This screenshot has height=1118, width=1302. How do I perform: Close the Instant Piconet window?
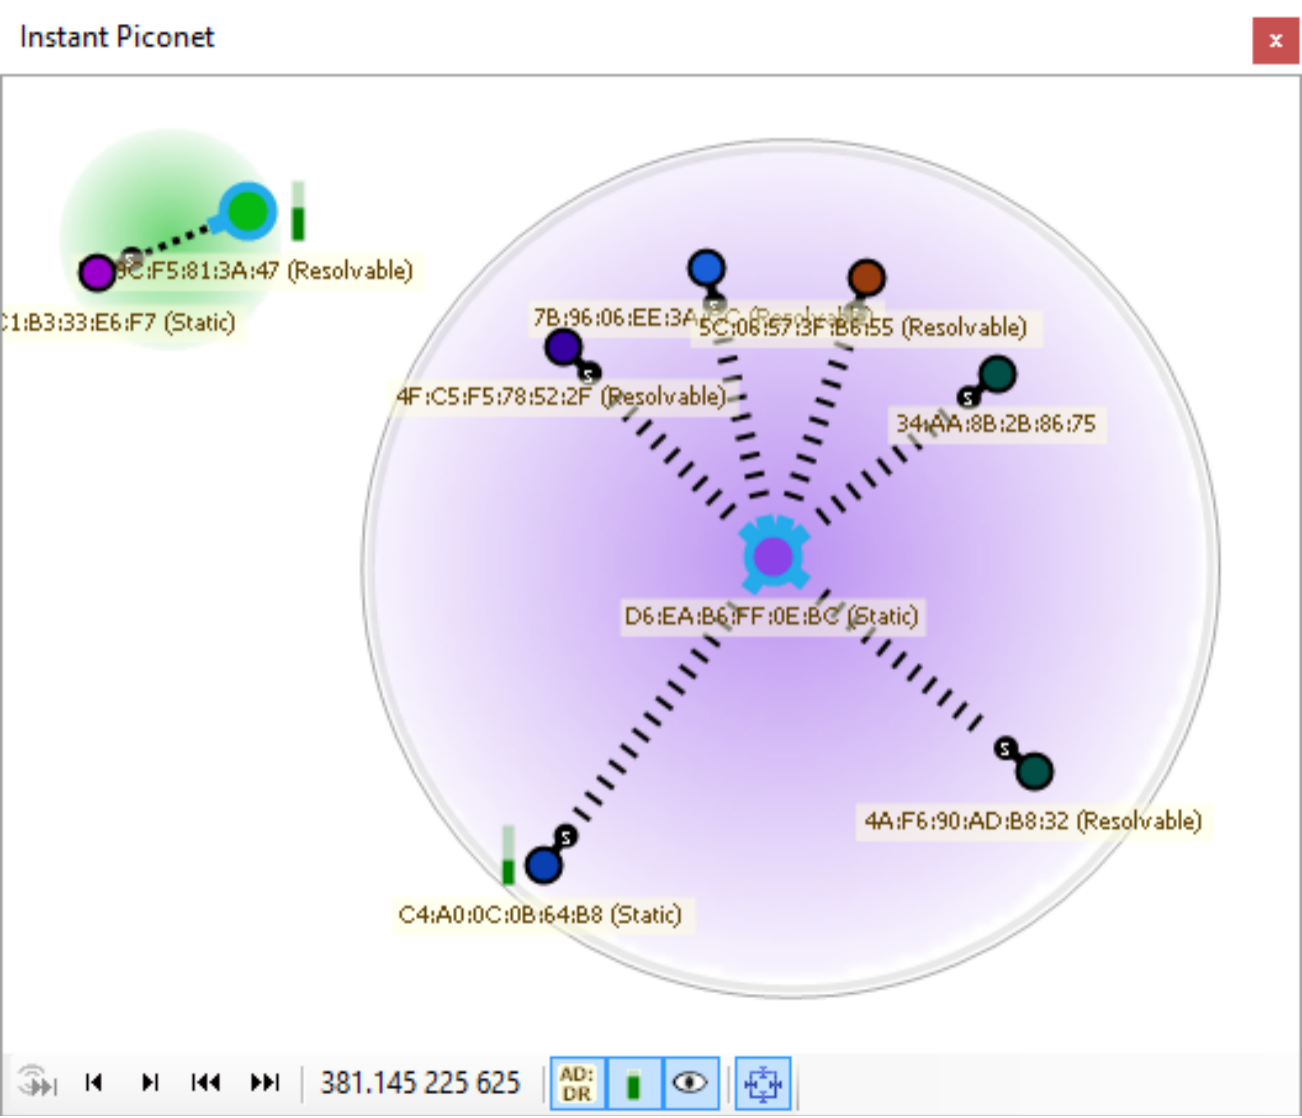(1275, 40)
